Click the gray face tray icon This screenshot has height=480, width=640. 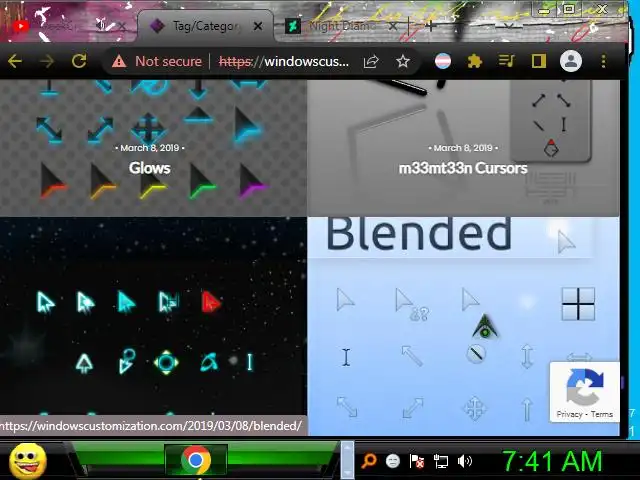click(x=393, y=461)
